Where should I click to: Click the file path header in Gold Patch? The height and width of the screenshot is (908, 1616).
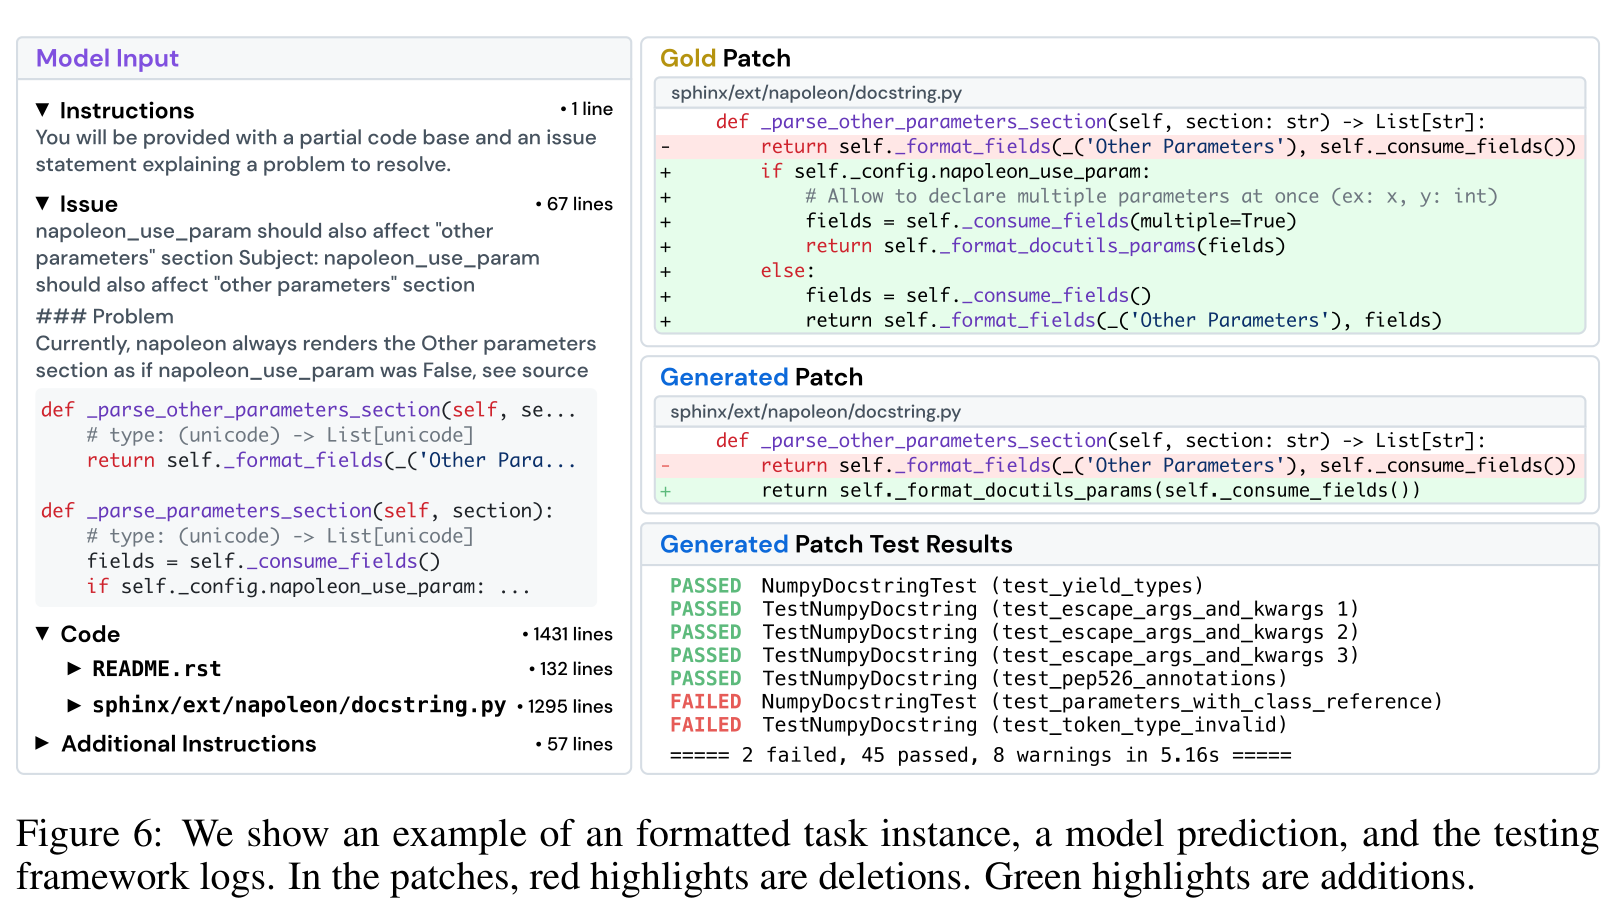[1120, 93]
